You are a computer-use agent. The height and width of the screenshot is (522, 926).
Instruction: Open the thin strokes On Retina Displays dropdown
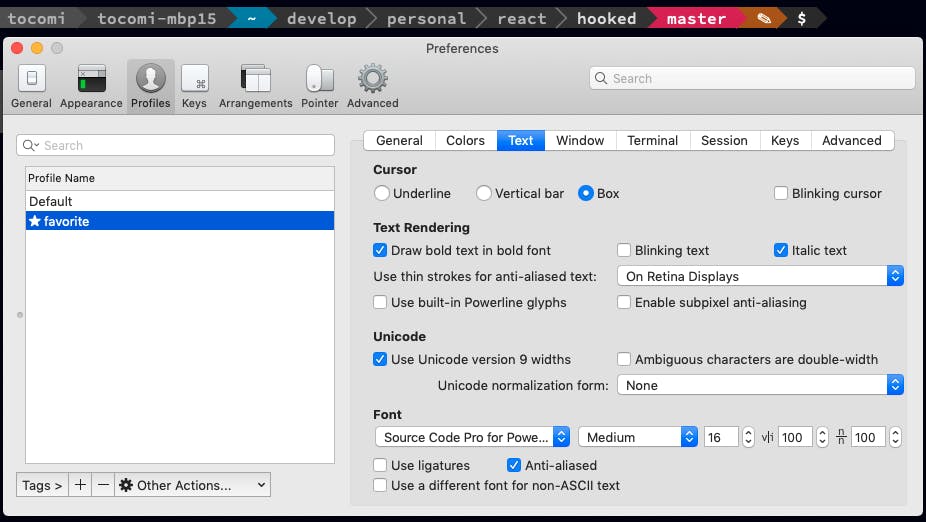click(x=760, y=276)
